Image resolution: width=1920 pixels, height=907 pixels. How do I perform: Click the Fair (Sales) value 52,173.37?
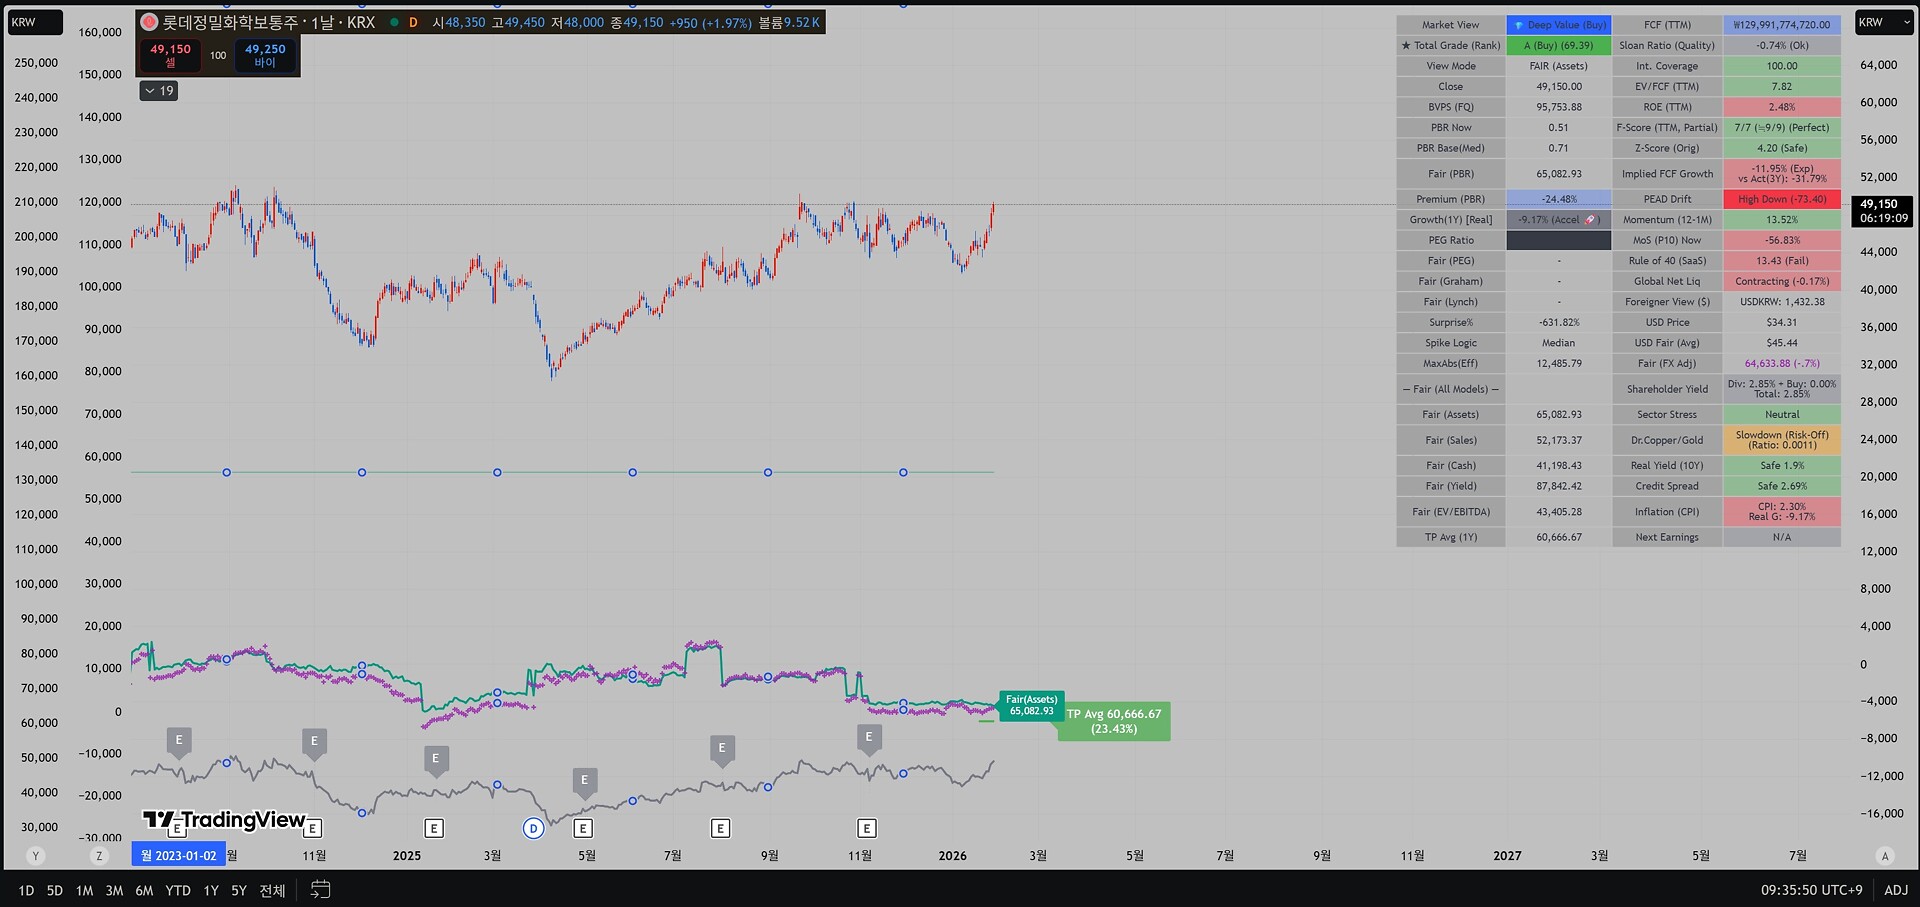[x=1559, y=440]
